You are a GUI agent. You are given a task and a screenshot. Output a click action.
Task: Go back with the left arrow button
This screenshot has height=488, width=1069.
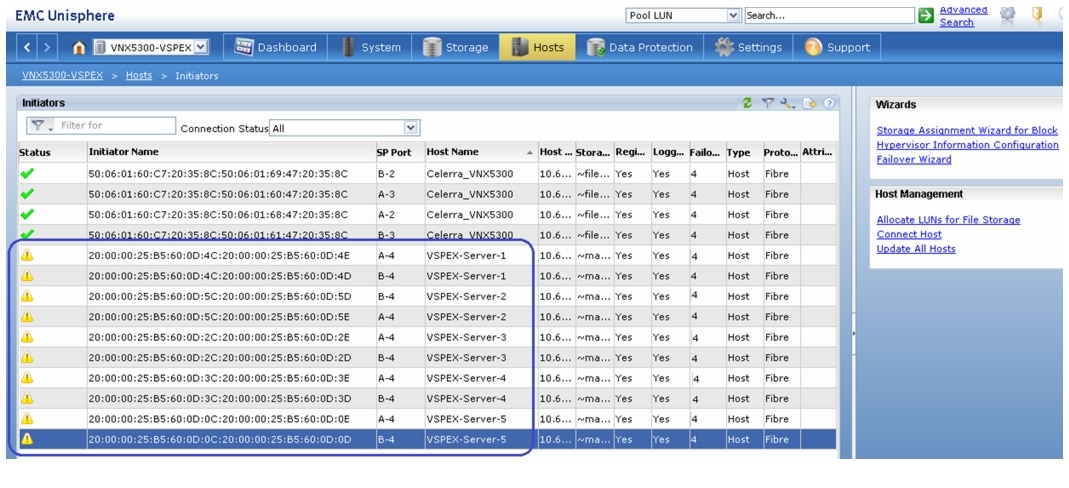click(29, 47)
